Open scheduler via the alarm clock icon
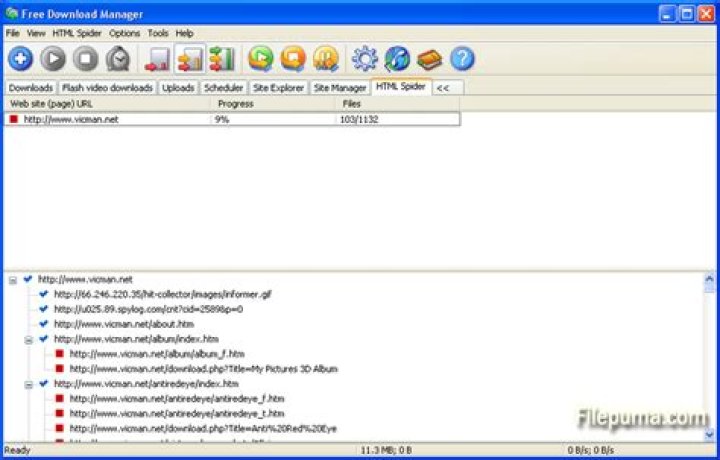Viewport: 720px width, 460px height. [118, 59]
